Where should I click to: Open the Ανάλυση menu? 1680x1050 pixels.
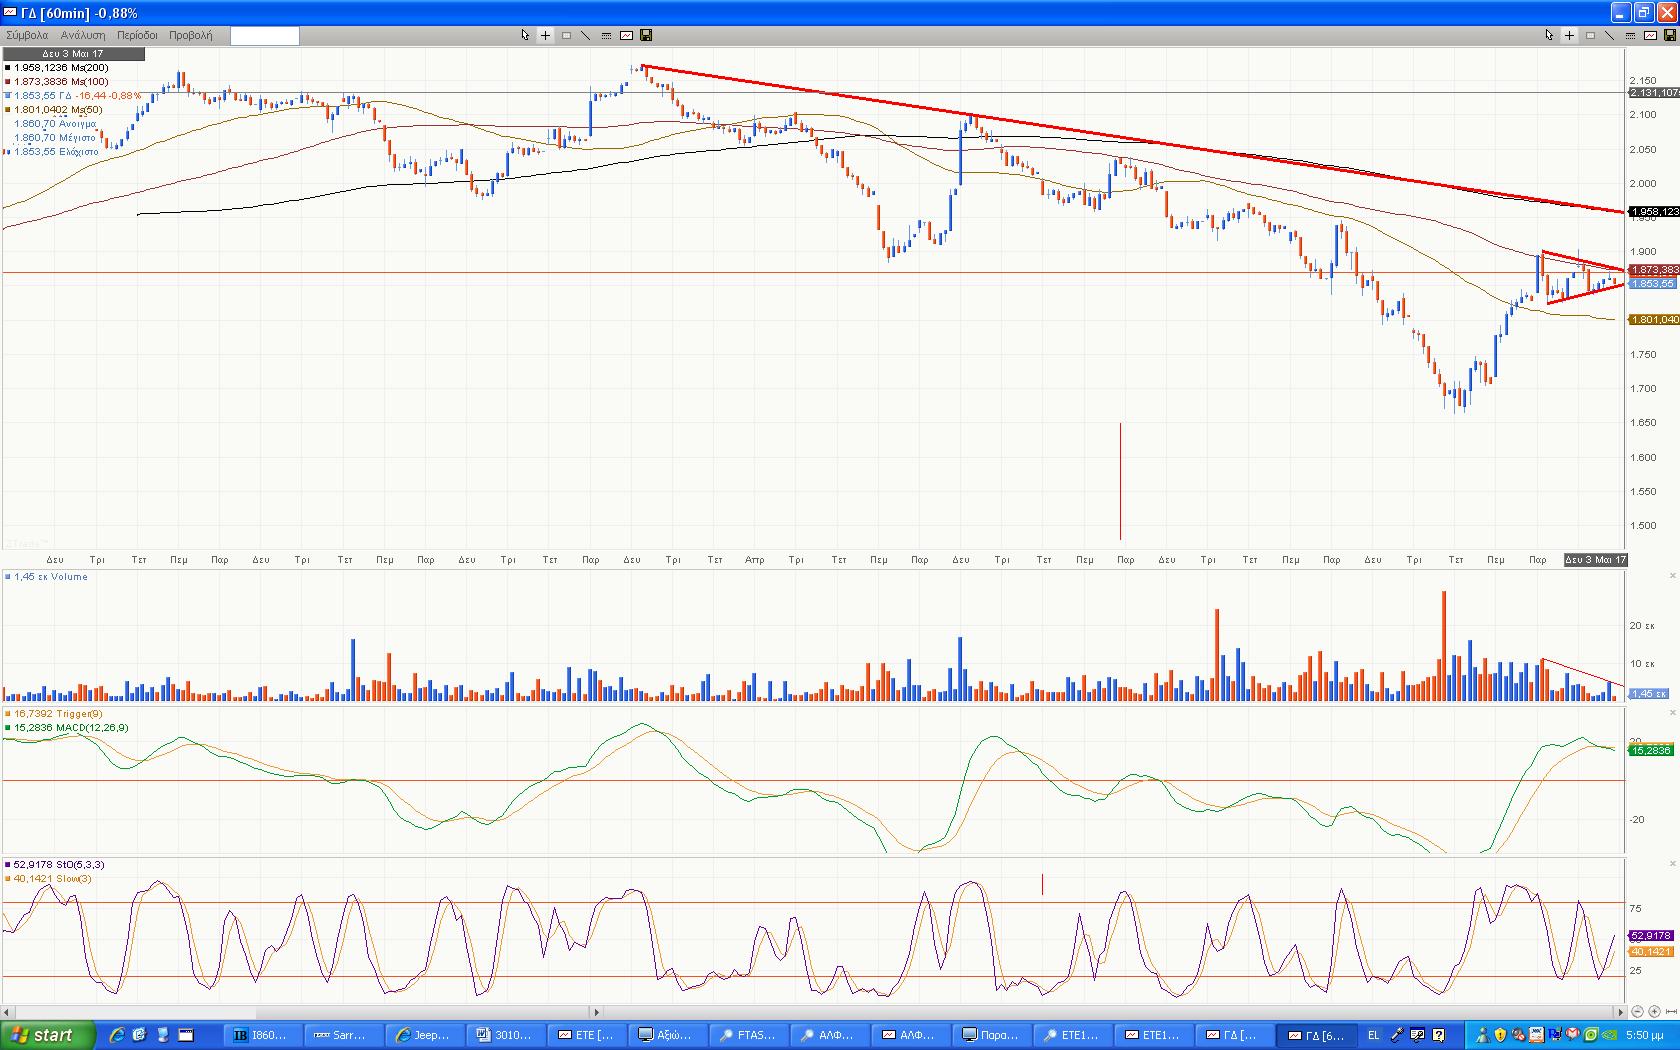click(x=83, y=35)
